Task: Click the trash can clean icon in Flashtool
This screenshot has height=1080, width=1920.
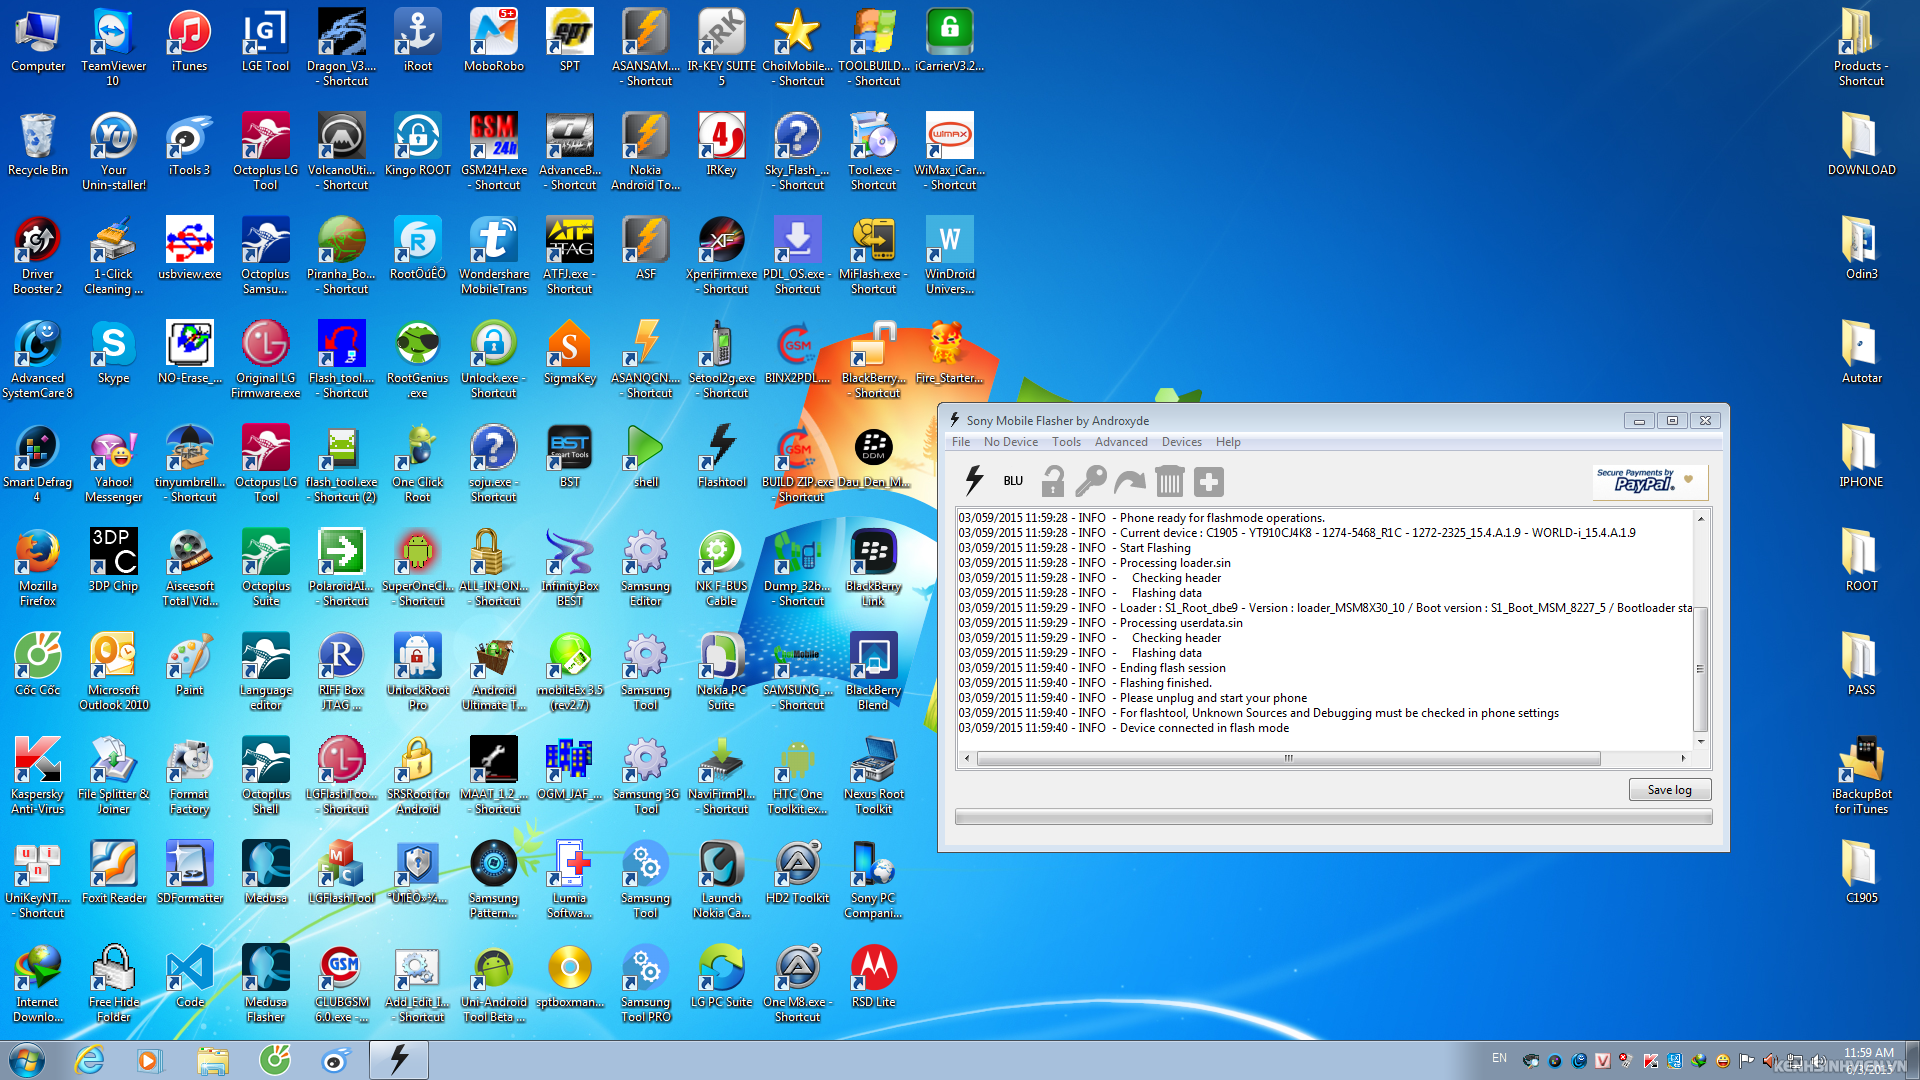Action: (x=1169, y=481)
